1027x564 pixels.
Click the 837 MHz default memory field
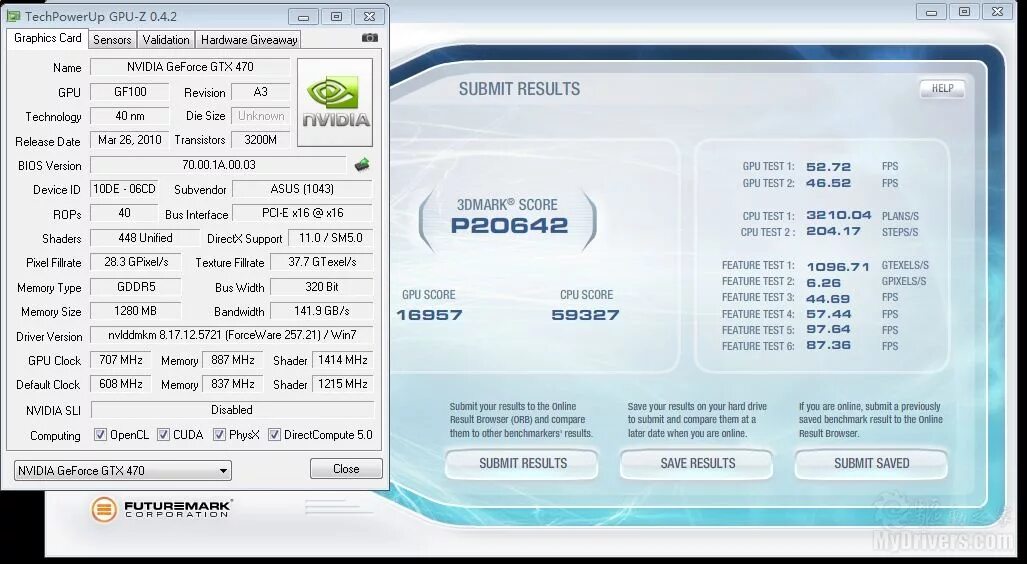click(233, 384)
